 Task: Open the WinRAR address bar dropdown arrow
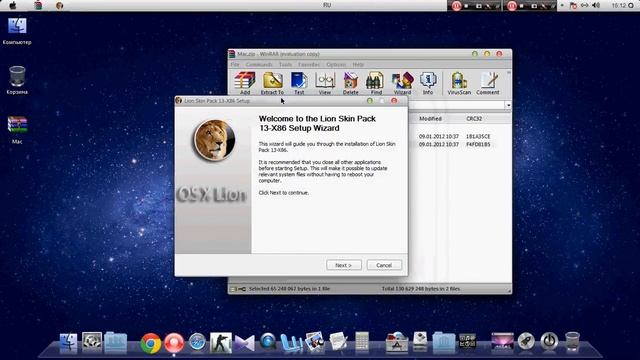click(508, 105)
